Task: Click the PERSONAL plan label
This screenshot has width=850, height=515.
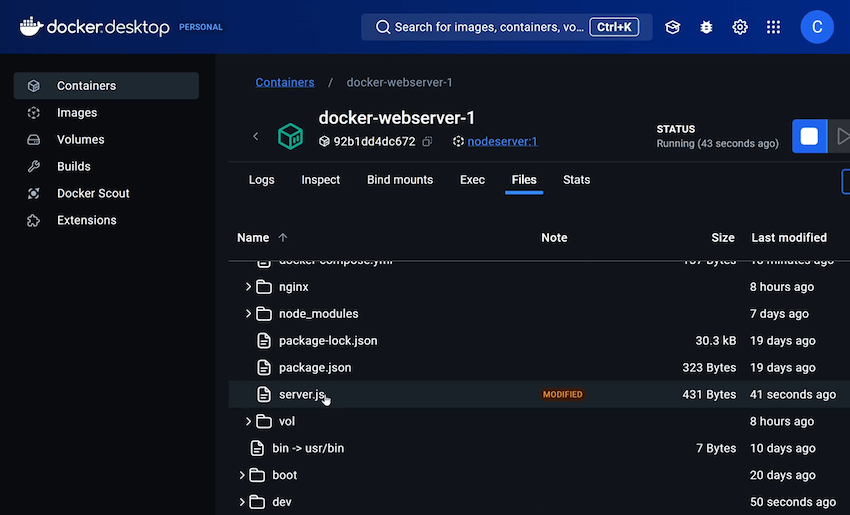Action: pos(201,27)
